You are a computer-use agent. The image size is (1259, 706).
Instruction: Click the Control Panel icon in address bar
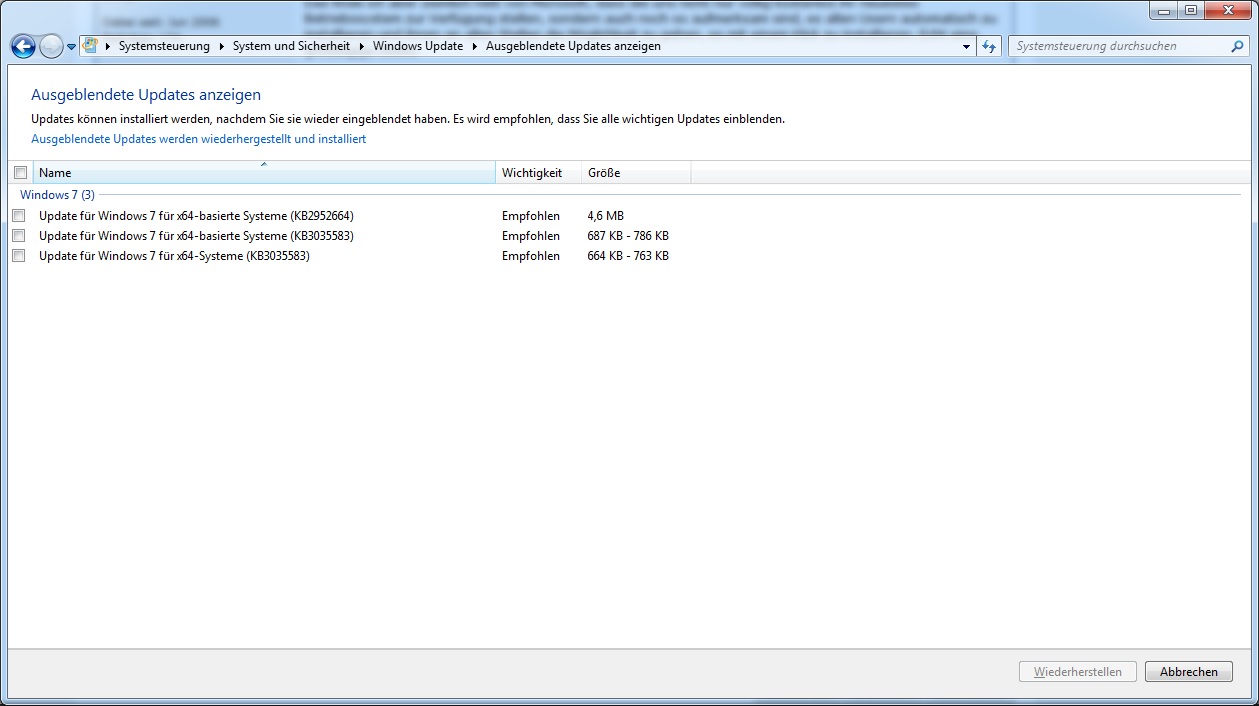(90, 46)
